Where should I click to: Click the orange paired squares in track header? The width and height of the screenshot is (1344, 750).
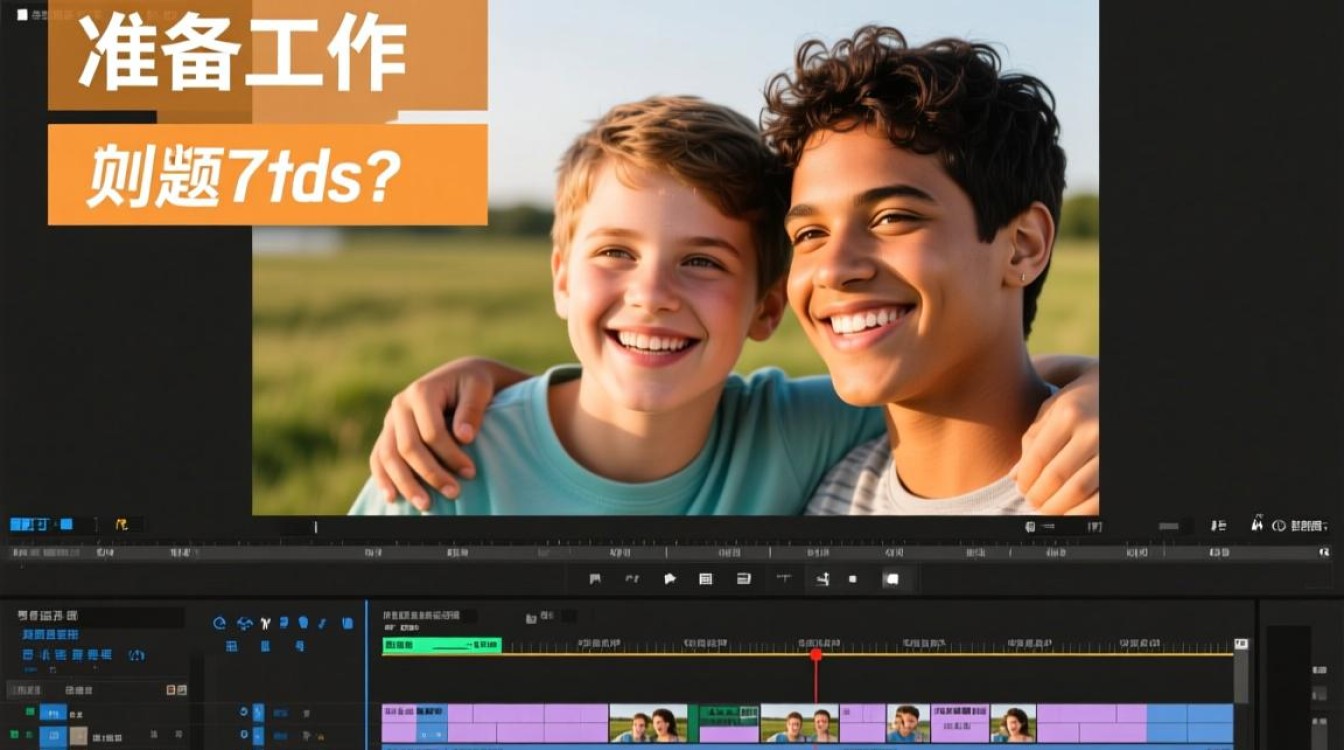177,690
